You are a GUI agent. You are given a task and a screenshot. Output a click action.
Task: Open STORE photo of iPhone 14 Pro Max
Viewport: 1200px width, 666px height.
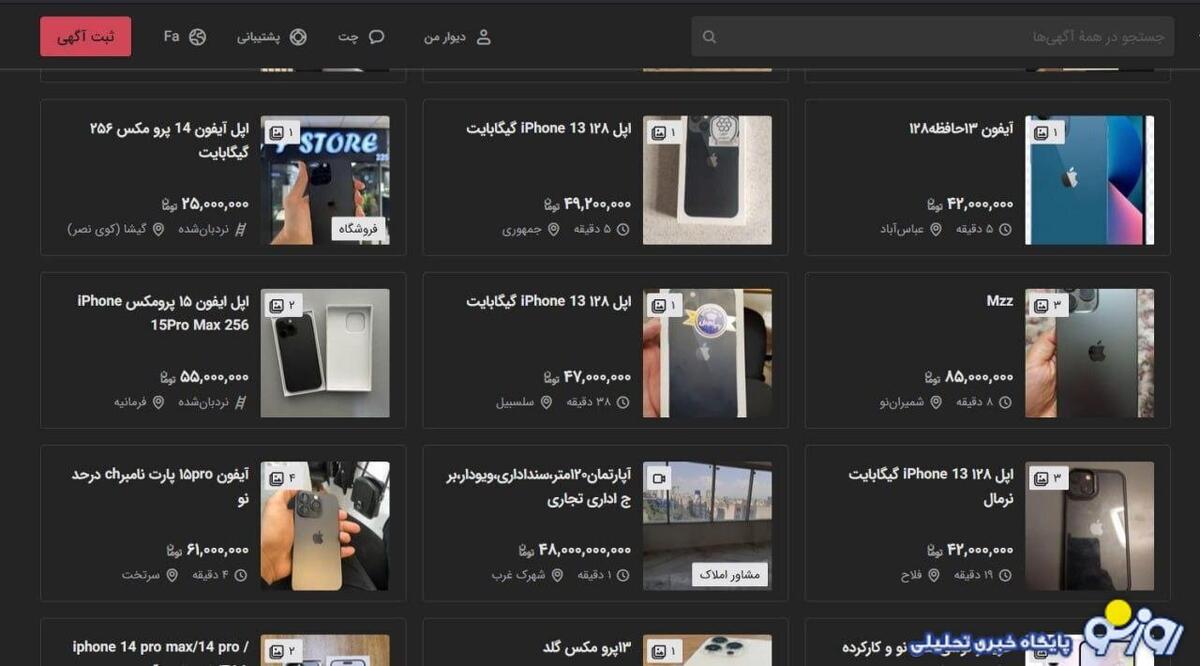pos(325,180)
